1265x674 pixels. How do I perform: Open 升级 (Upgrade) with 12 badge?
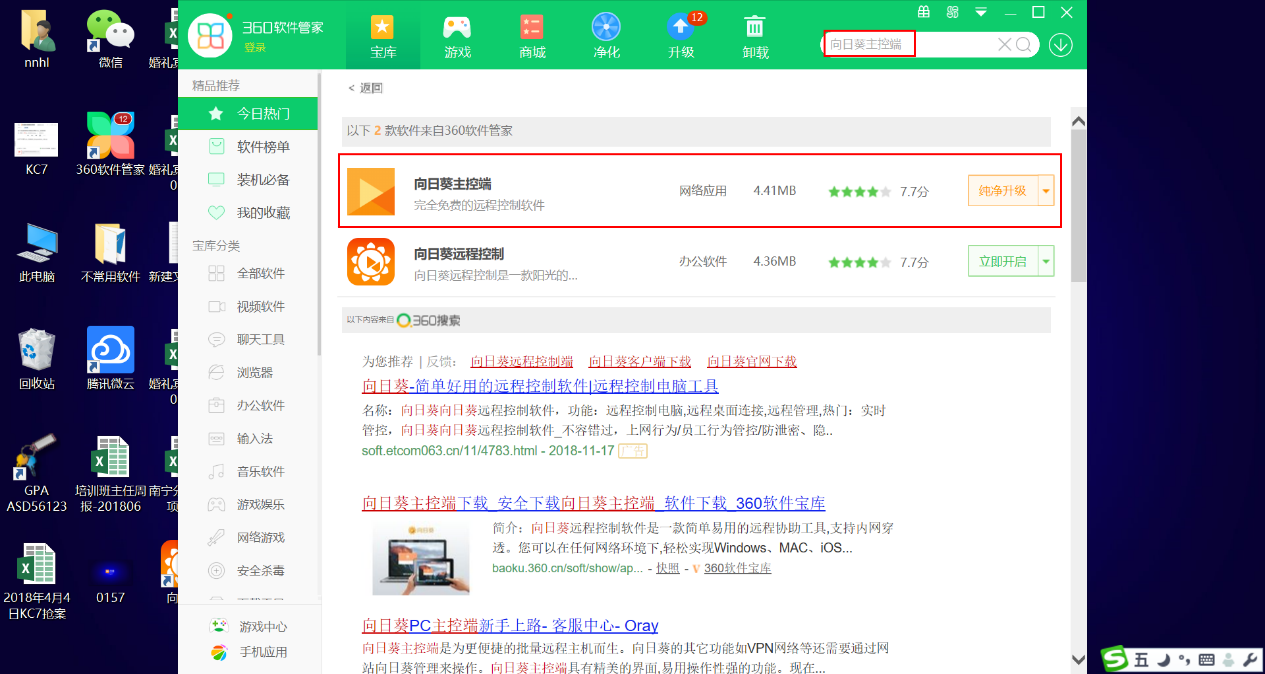[681, 36]
